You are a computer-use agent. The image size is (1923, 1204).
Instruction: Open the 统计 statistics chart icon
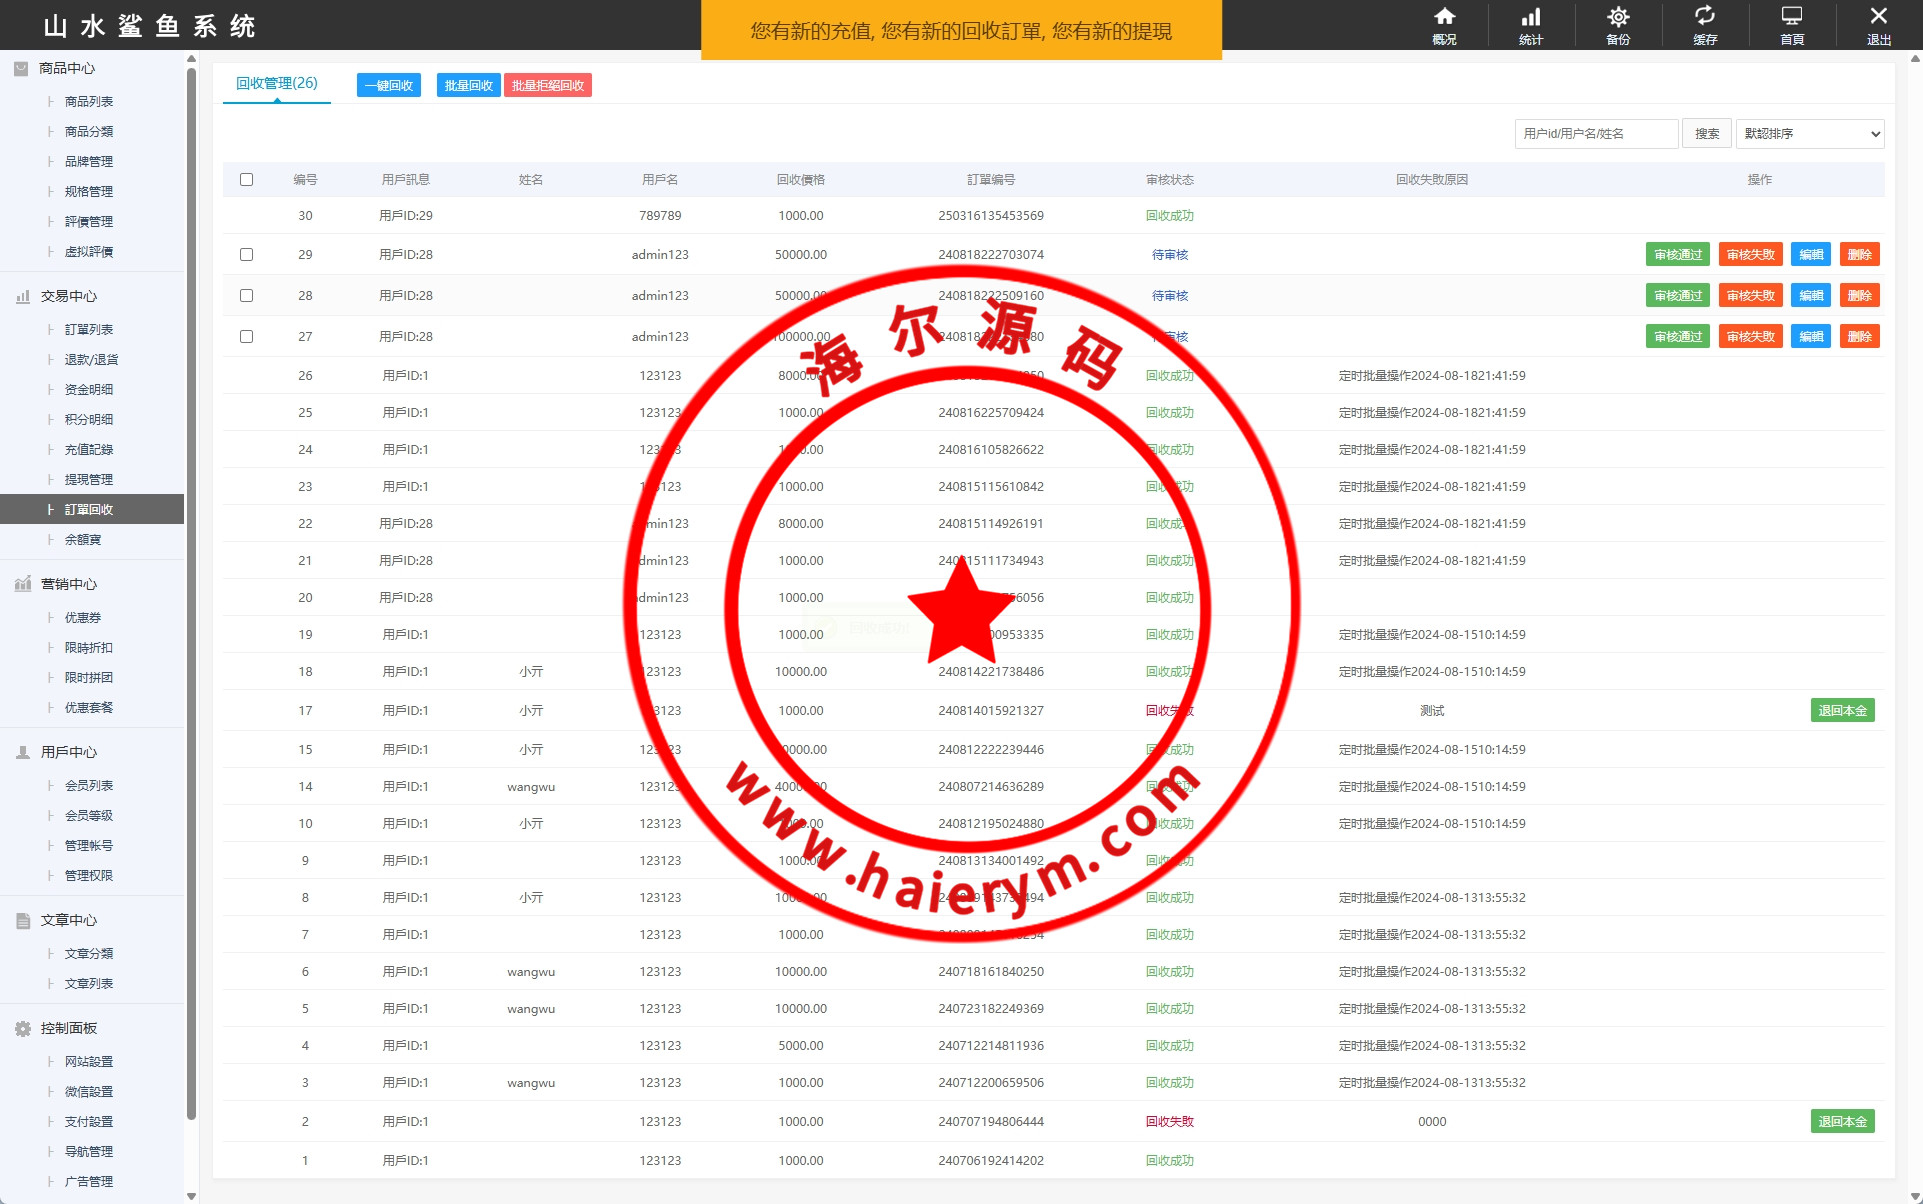[x=1530, y=17]
